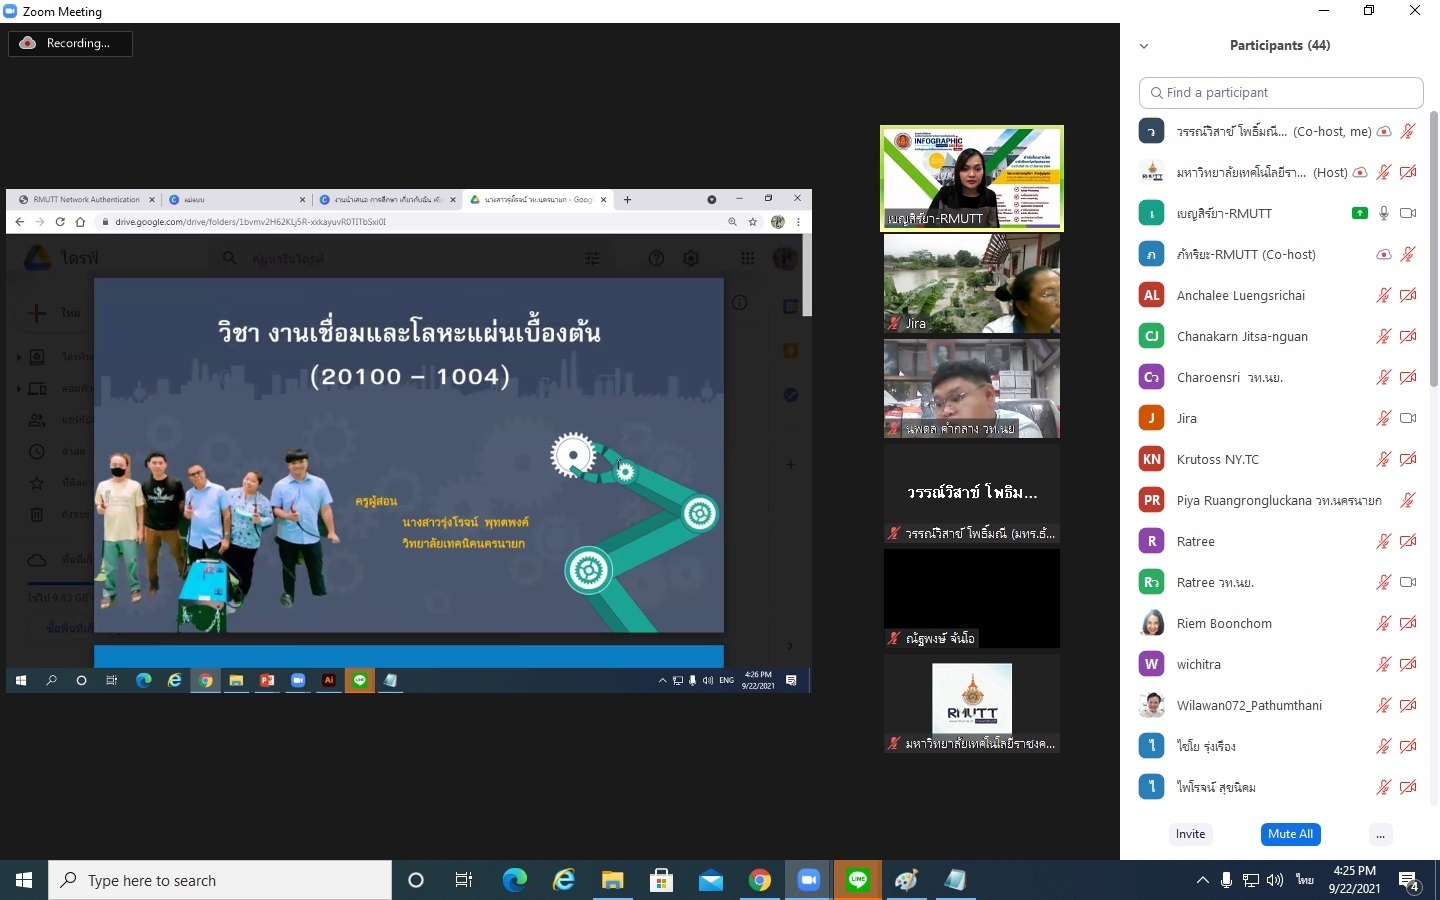The height and width of the screenshot is (900, 1440).
Task: Open Microsoft Edge in taskbar
Action: [x=514, y=880]
